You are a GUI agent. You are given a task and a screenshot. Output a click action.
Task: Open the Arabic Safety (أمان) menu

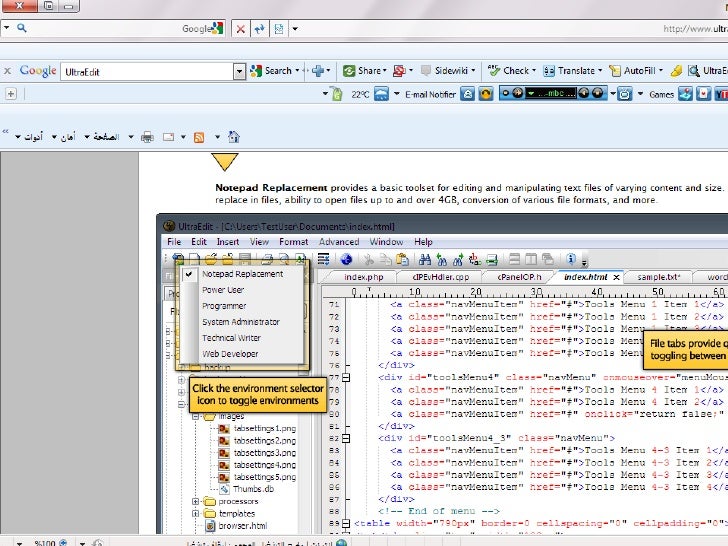[64, 137]
